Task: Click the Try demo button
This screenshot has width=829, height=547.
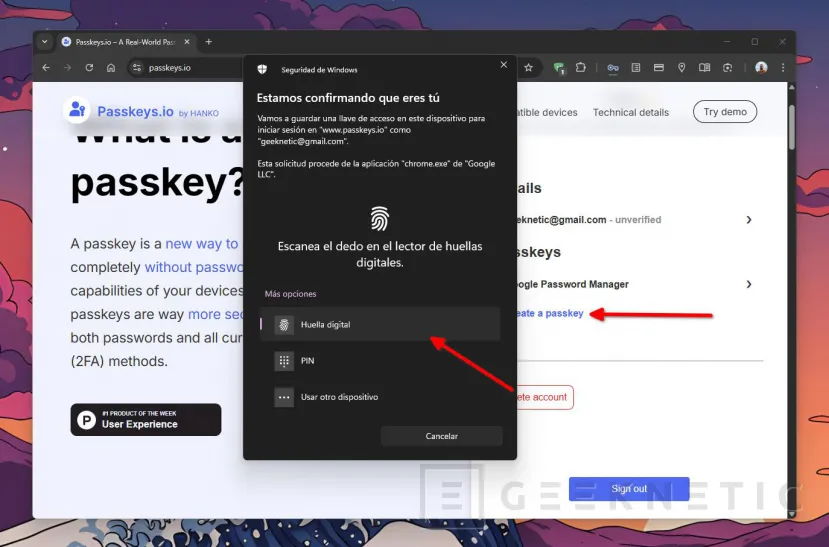Action: (x=725, y=112)
